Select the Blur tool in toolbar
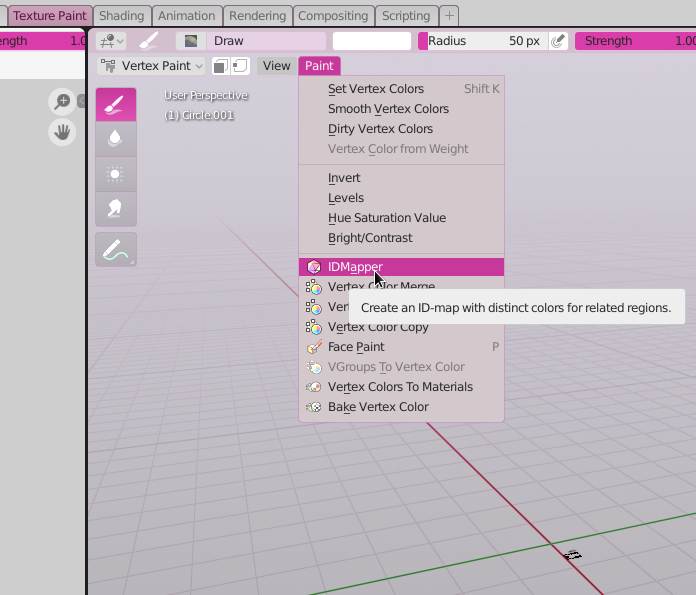696x595 pixels. (116, 139)
